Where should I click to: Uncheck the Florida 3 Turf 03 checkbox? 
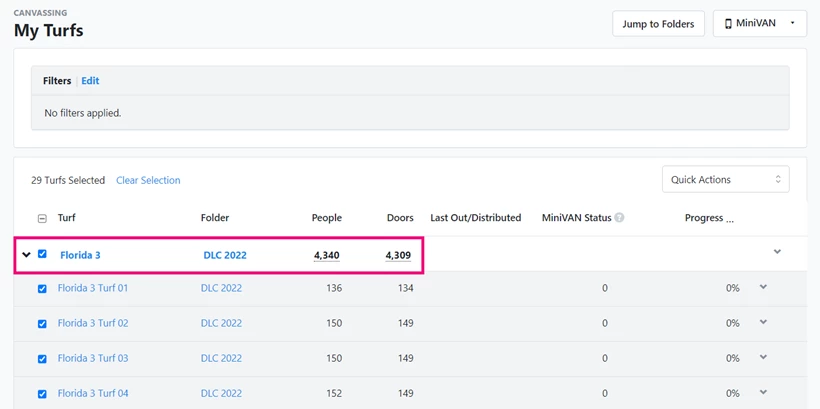(x=42, y=359)
